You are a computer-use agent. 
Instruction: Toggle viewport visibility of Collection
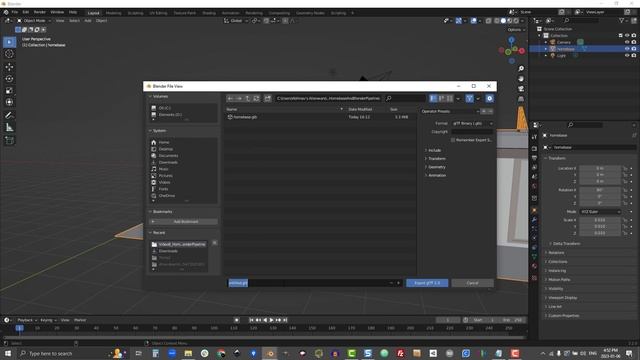pyautogui.click(x=627, y=36)
